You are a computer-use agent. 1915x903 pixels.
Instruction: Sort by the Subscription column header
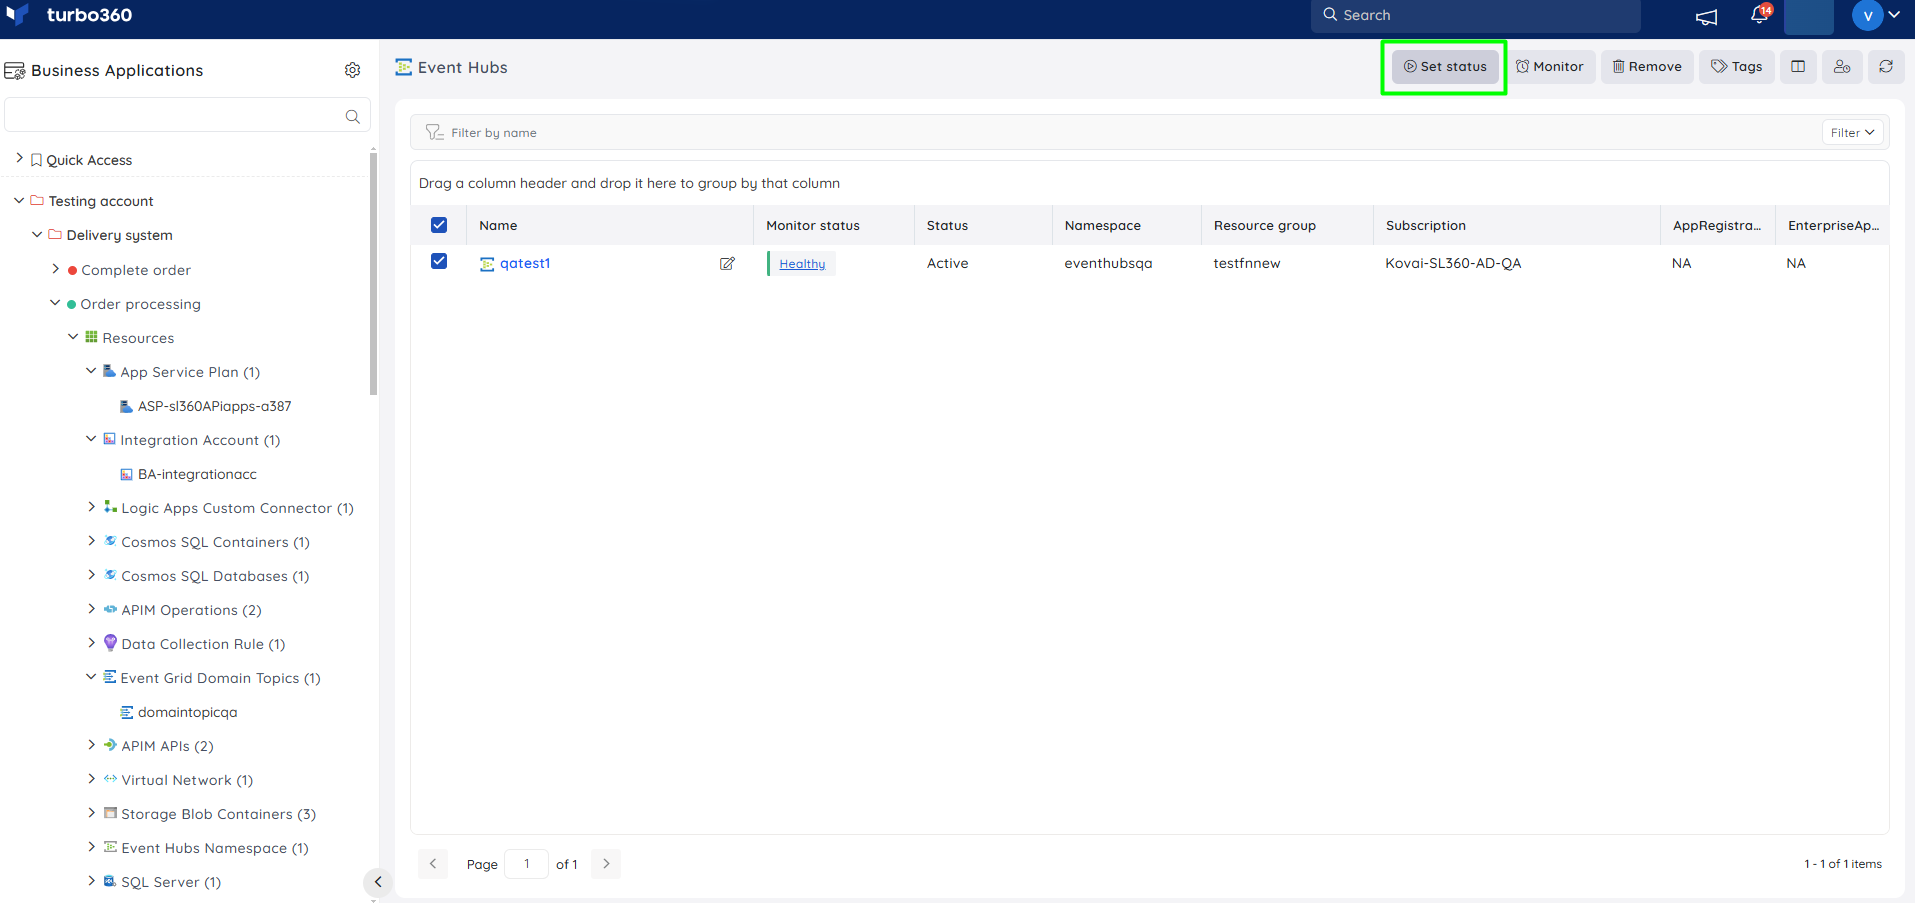pos(1426,225)
